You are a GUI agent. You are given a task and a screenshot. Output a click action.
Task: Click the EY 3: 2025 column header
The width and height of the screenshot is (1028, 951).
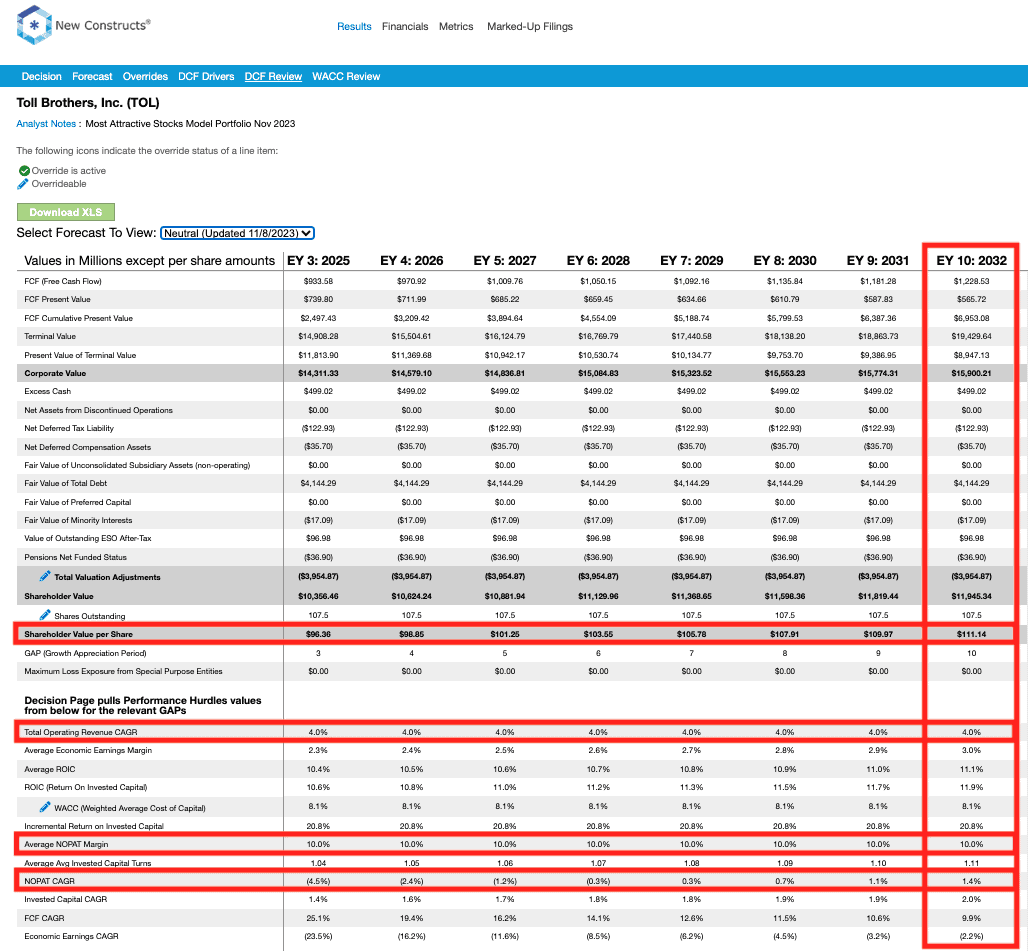pyautogui.click(x=319, y=260)
